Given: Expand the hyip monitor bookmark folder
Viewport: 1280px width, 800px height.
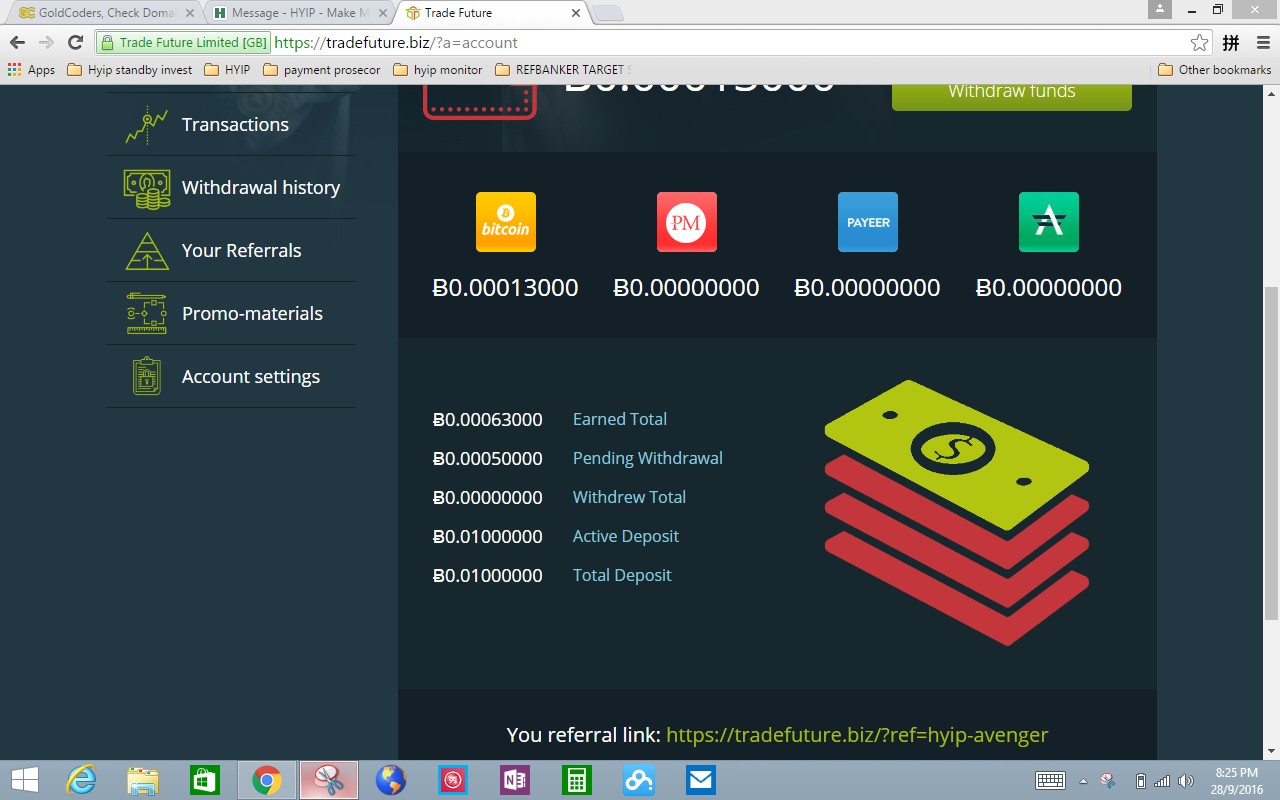Looking at the screenshot, I should coord(438,70).
